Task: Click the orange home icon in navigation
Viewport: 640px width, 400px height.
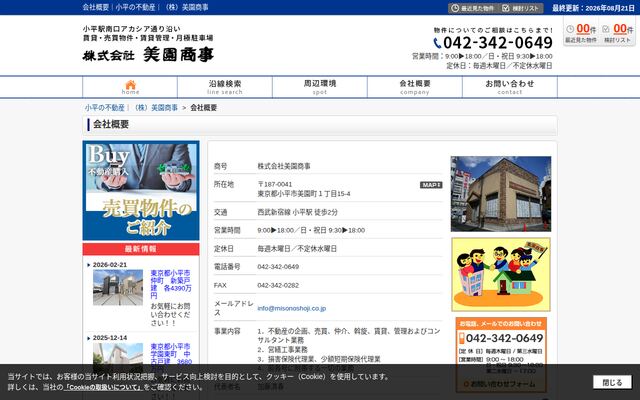Action: 130,87
